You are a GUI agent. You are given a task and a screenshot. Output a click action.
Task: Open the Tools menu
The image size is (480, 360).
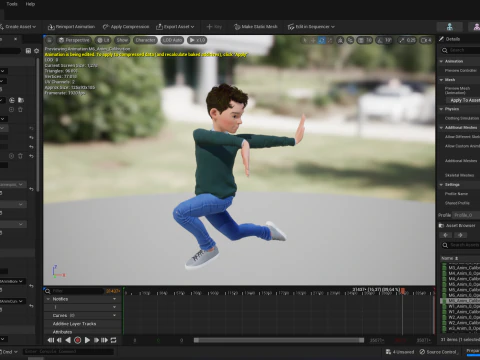pyautogui.click(x=12, y=4)
